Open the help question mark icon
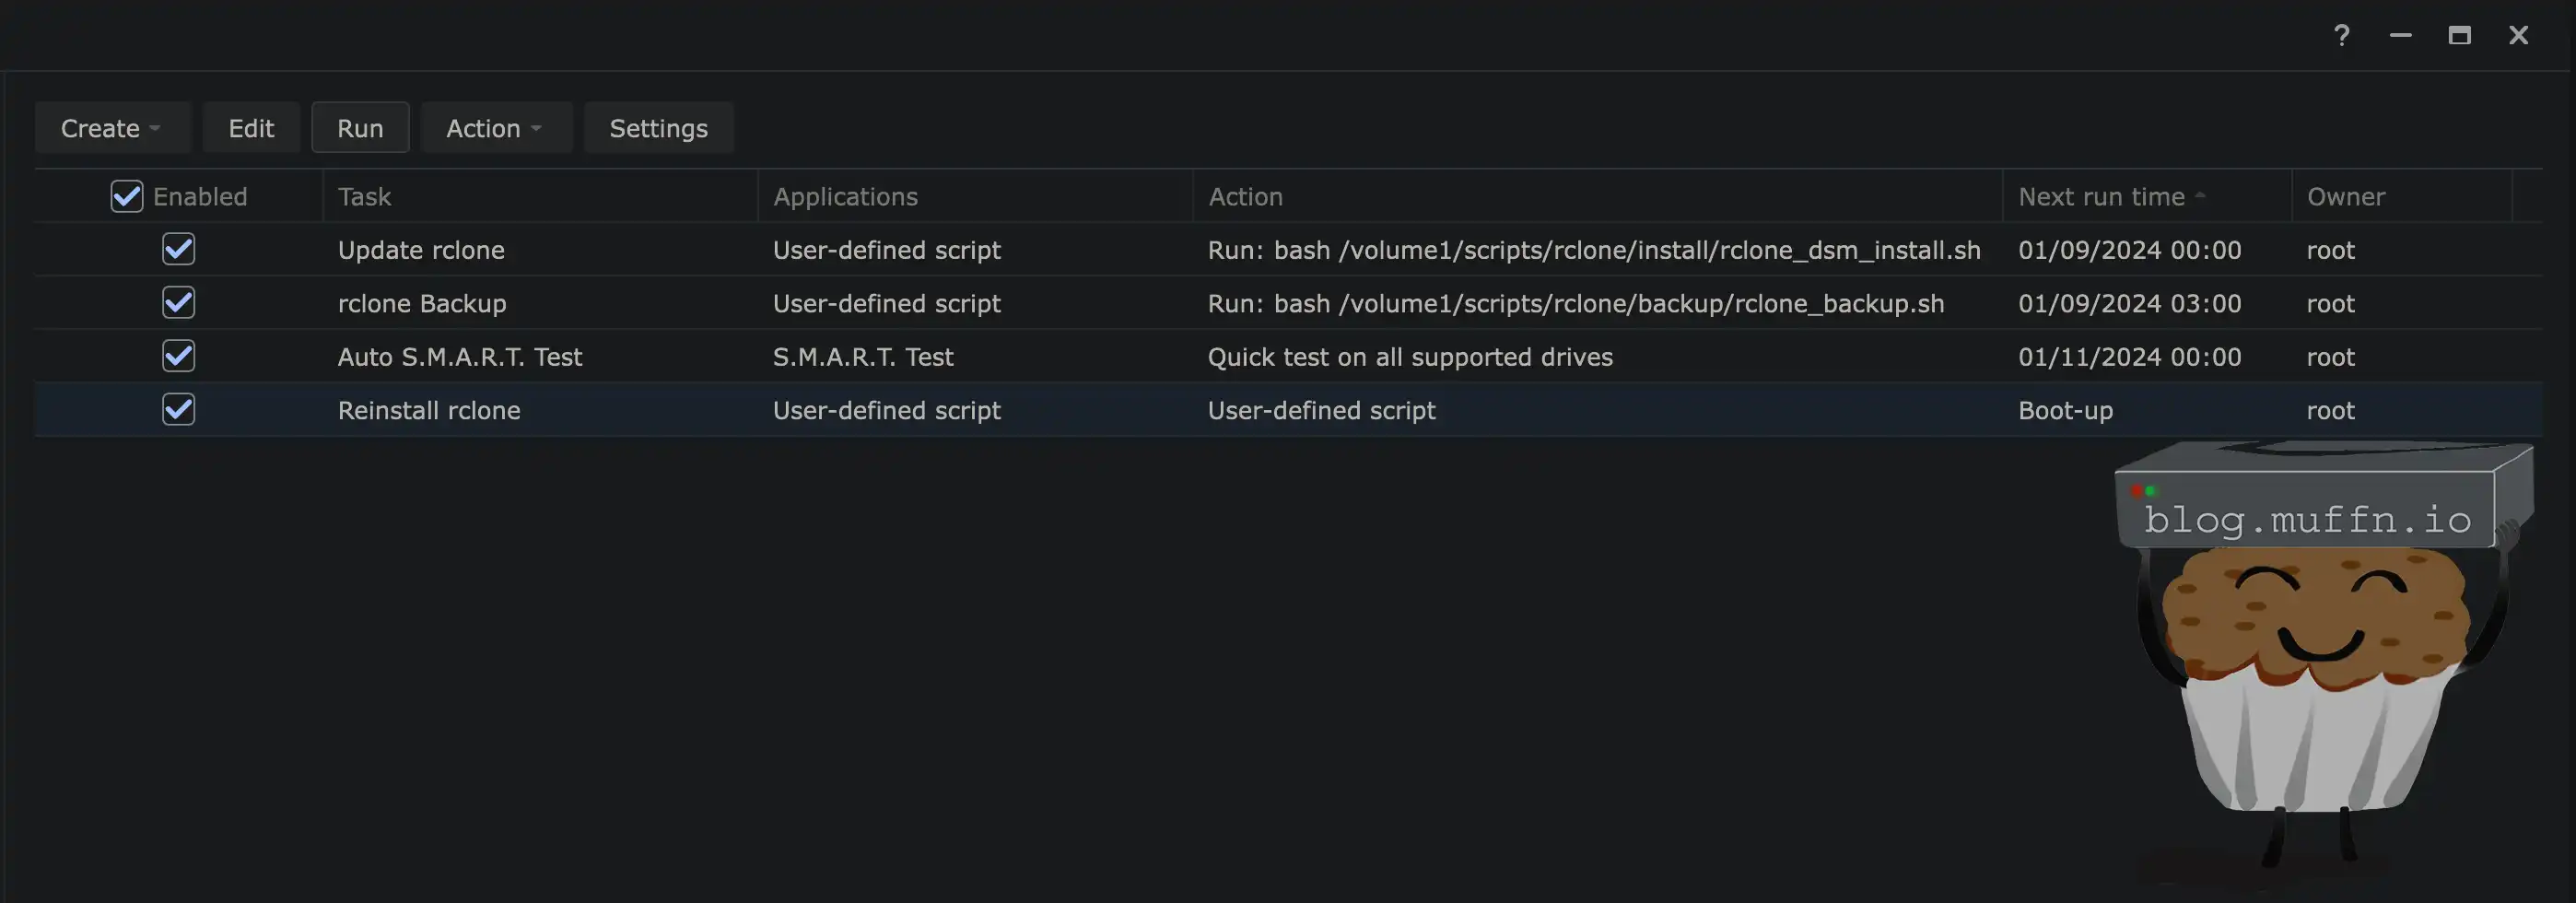The width and height of the screenshot is (2576, 903). pyautogui.click(x=2341, y=36)
